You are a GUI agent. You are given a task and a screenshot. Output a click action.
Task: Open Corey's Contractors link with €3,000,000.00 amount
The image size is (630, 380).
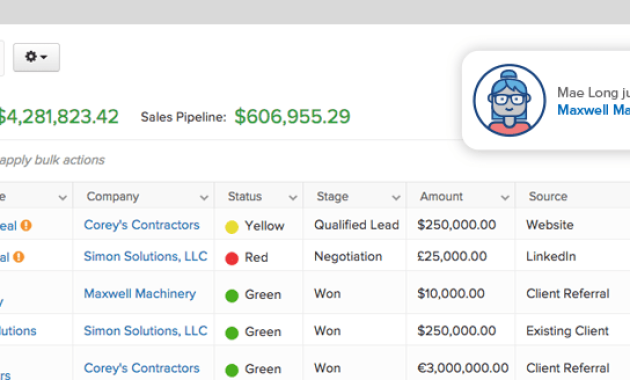pos(141,368)
